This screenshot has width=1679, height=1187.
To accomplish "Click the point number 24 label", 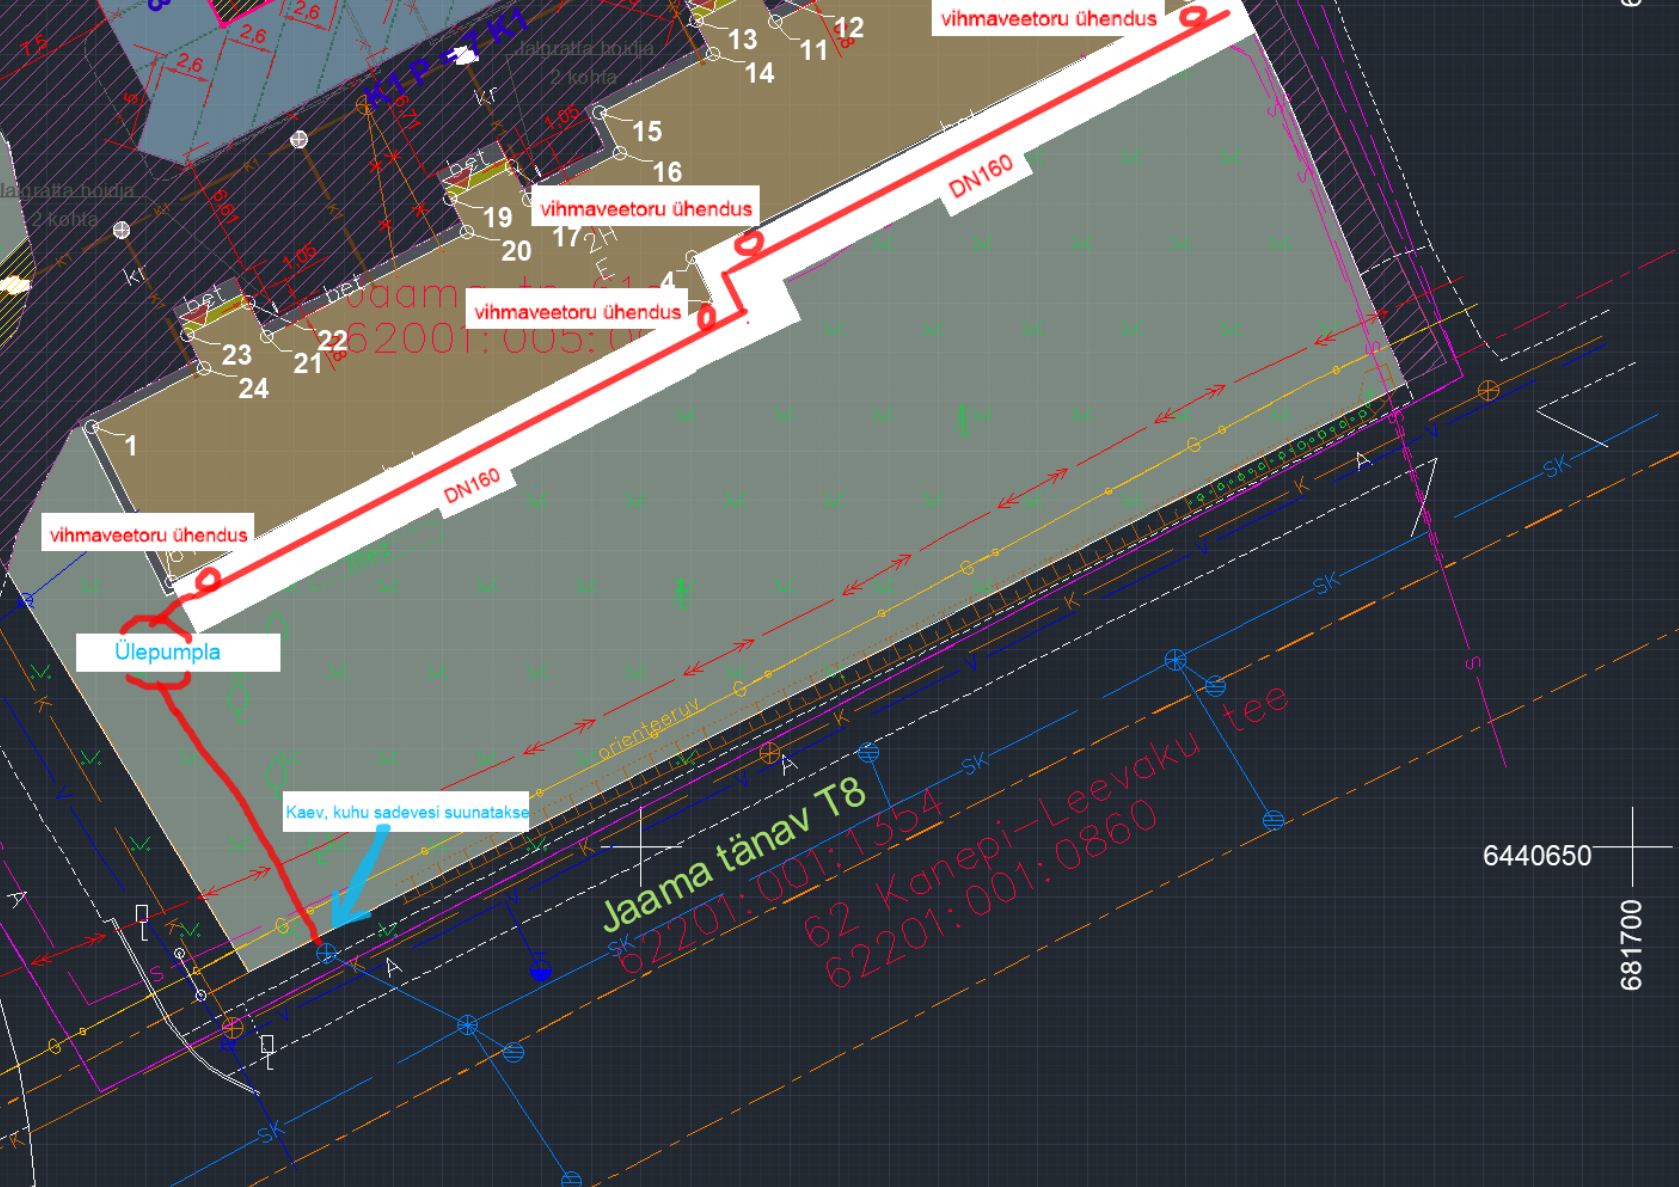I will coord(253,389).
